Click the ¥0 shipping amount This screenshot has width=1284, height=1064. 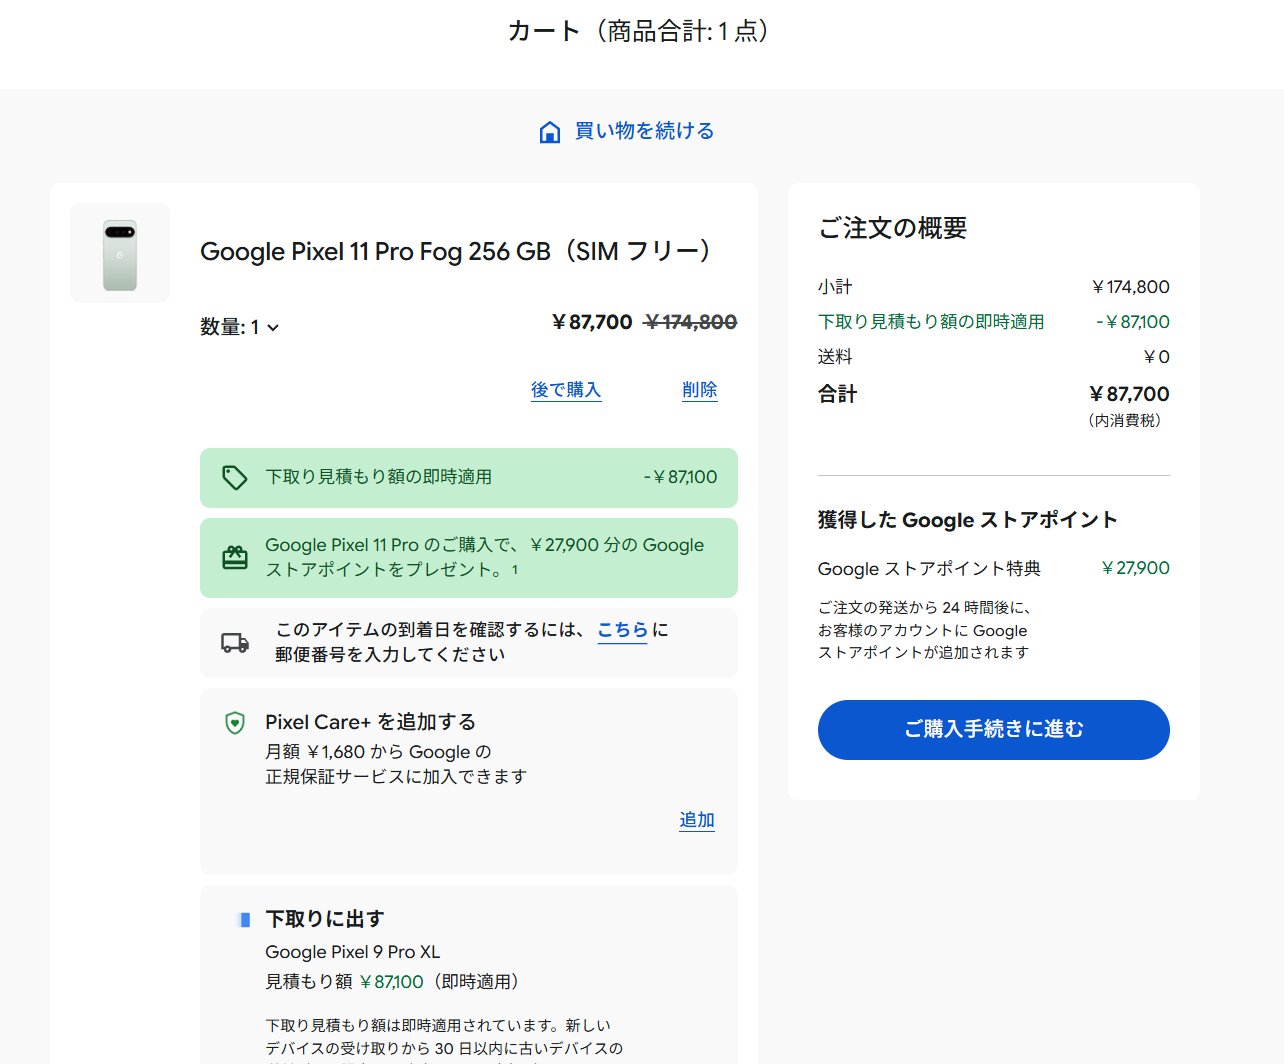(x=1157, y=357)
